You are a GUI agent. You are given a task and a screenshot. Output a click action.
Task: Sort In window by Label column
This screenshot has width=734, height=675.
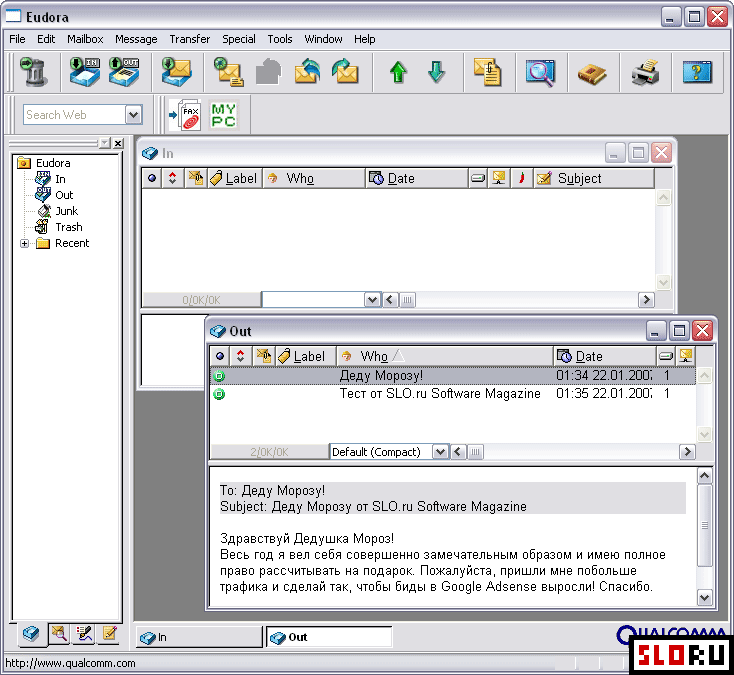point(235,178)
